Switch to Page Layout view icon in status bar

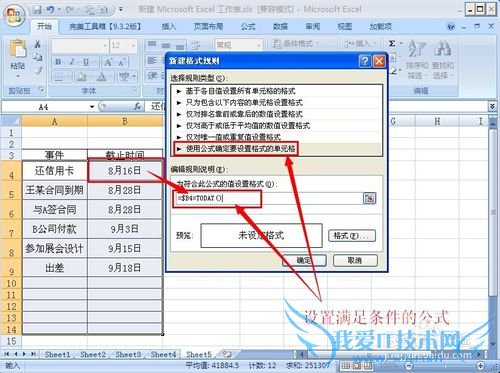[357, 366]
